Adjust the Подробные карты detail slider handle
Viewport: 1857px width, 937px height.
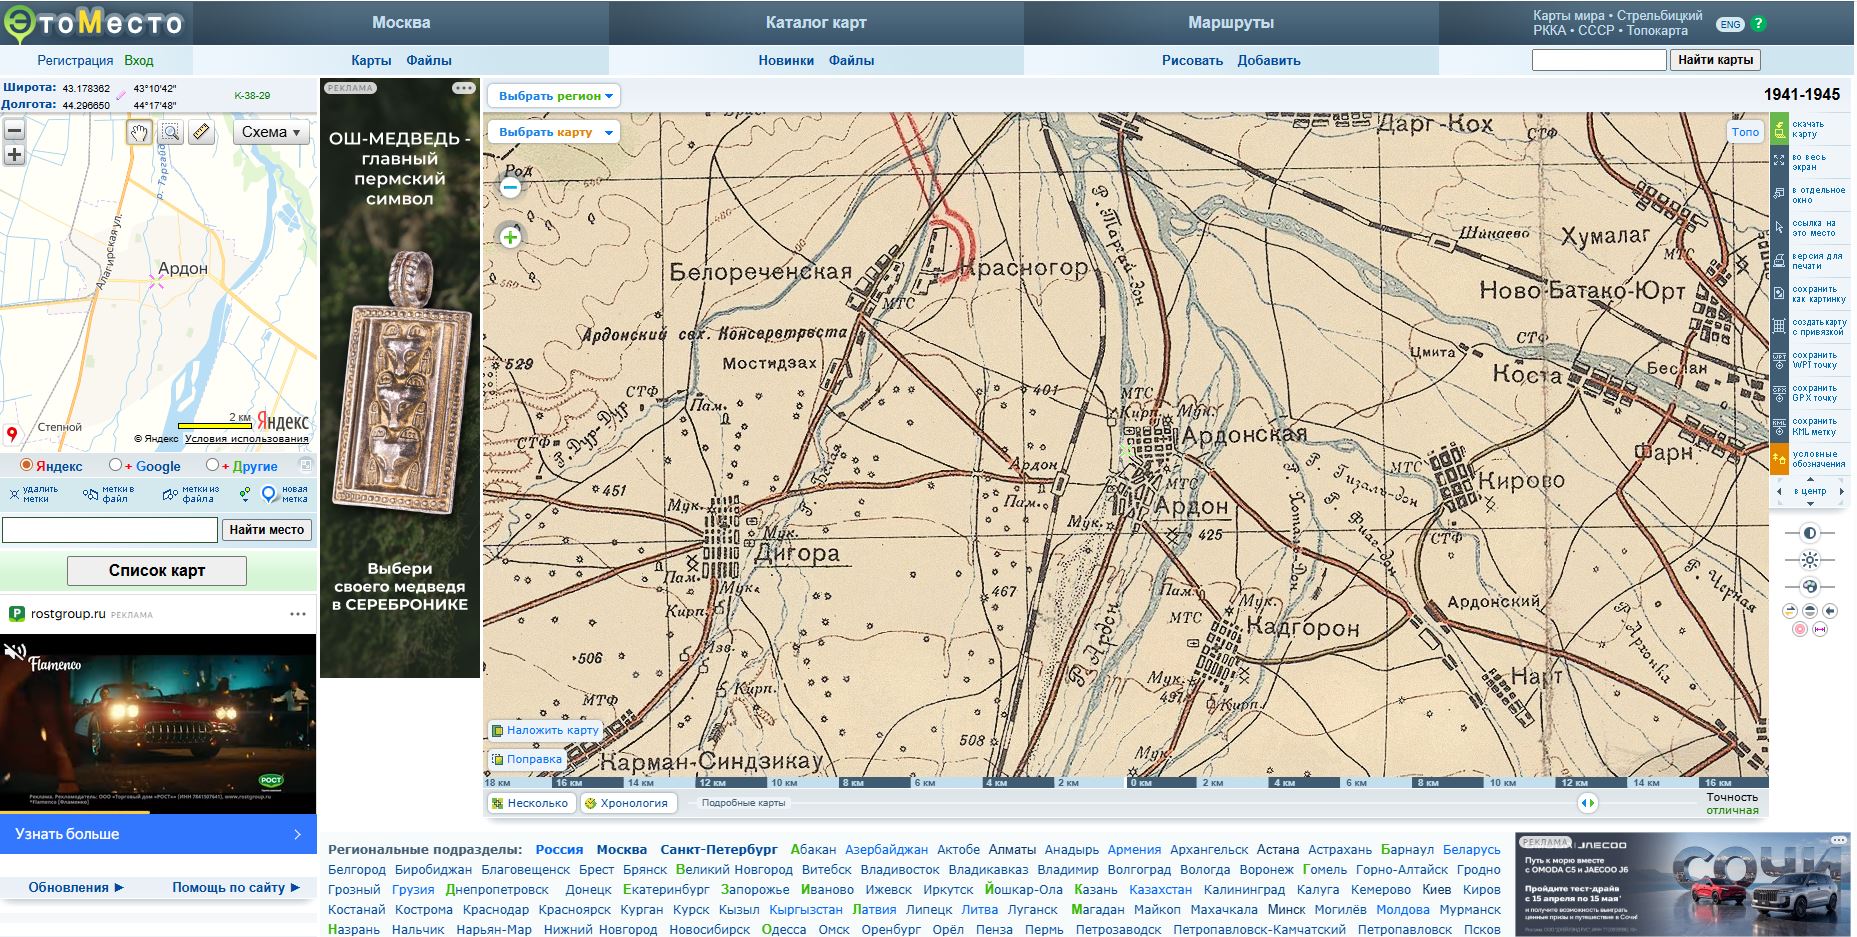tap(1587, 803)
